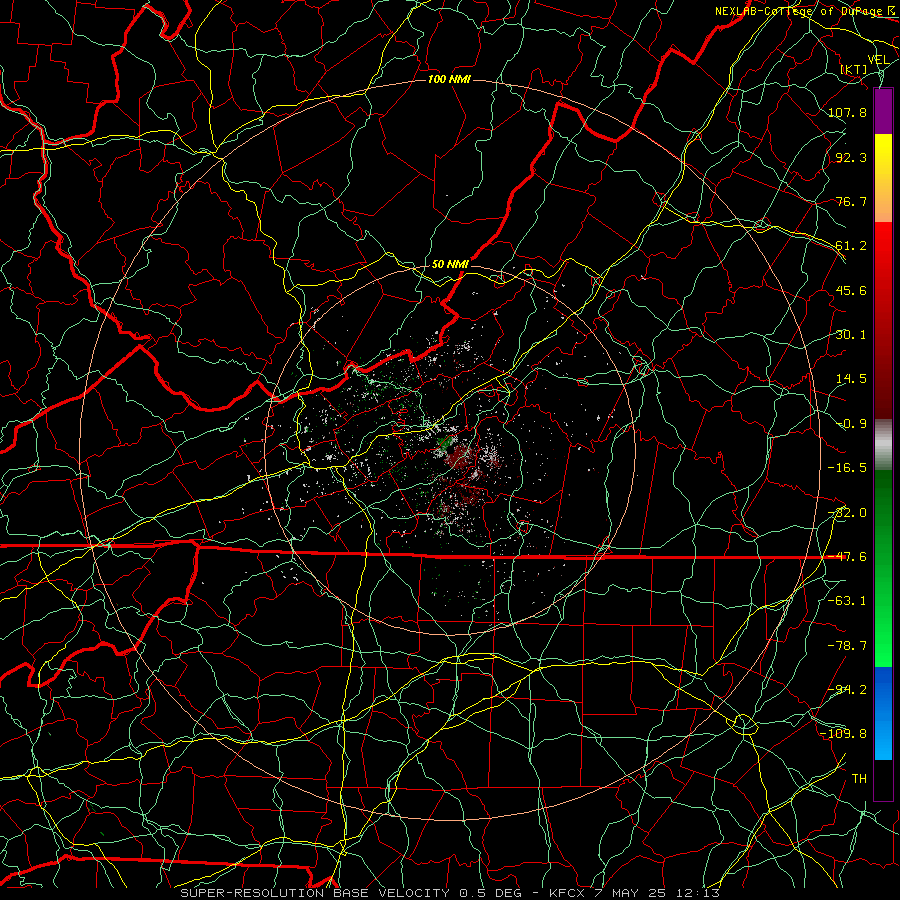Click the 50 NMI range ring label
900x900 pixels.
450,264
